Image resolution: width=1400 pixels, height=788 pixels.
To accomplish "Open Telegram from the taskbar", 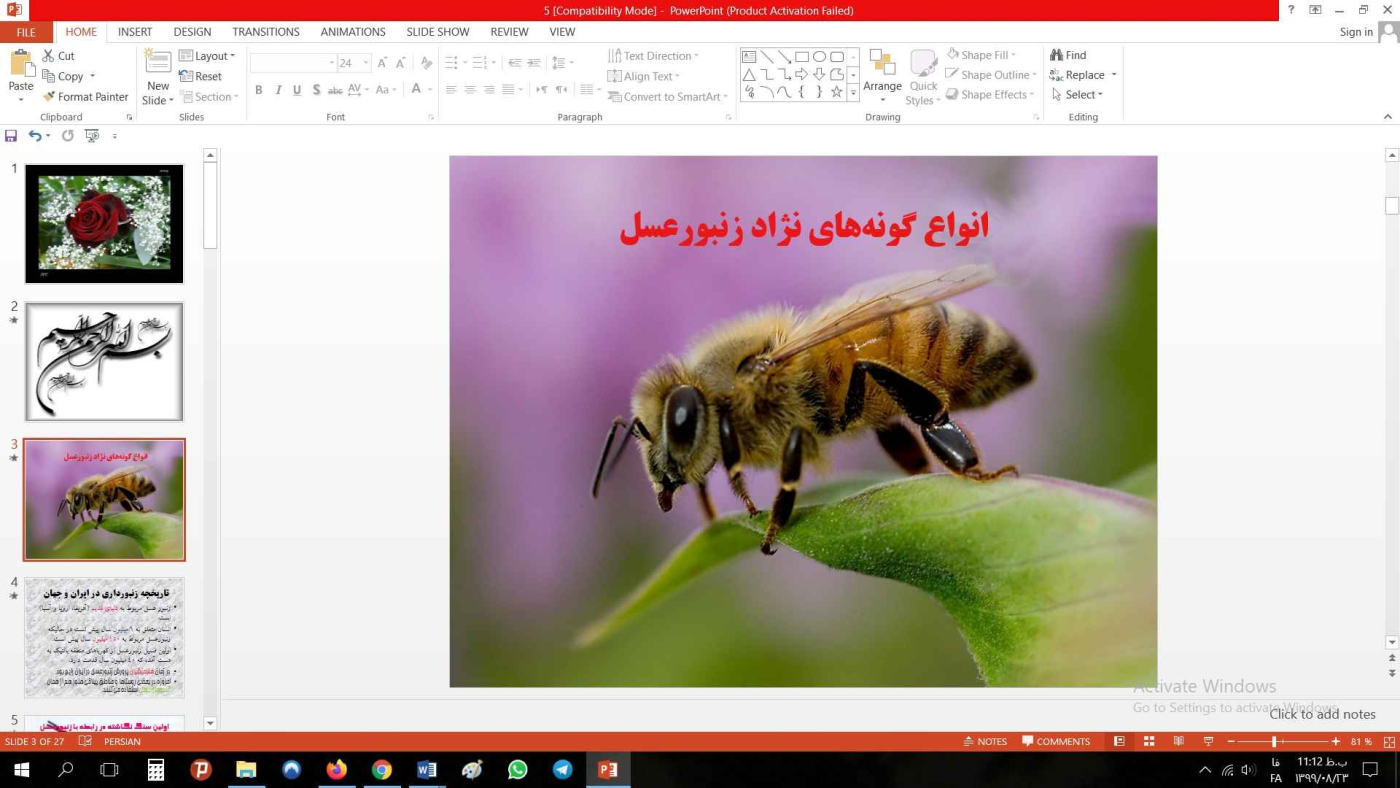I will coord(563,770).
